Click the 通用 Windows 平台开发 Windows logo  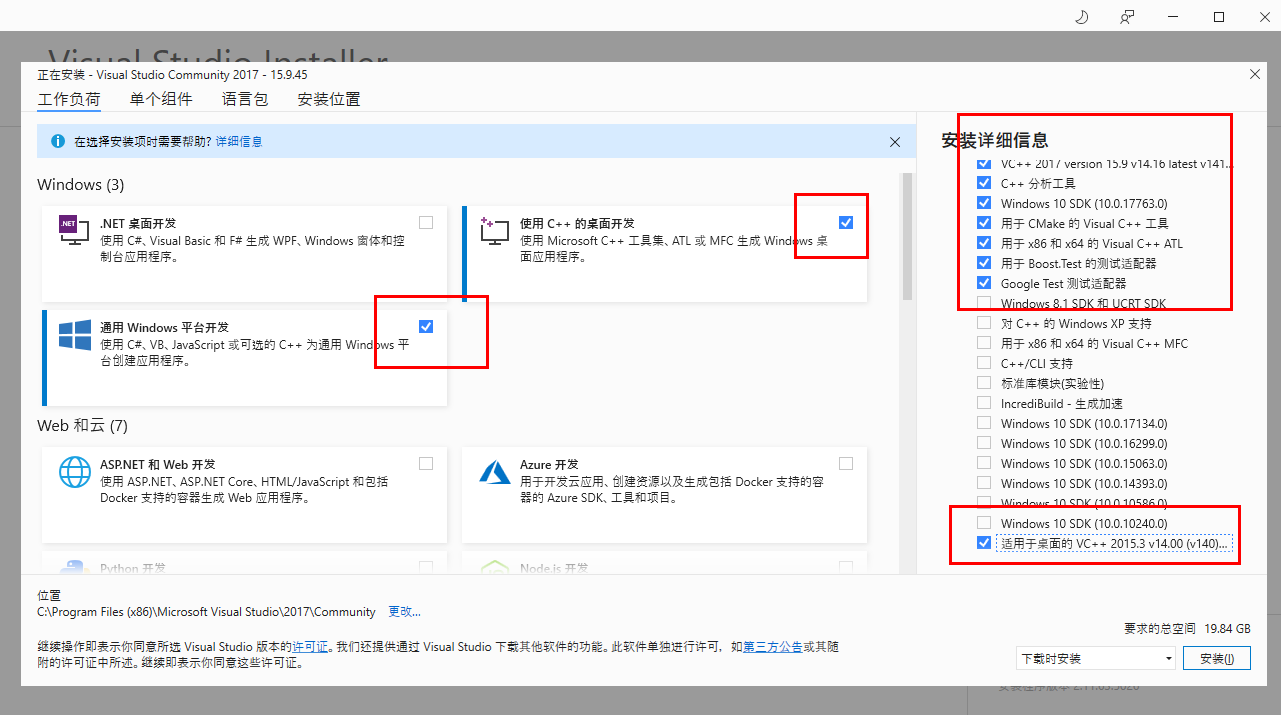[x=75, y=336]
